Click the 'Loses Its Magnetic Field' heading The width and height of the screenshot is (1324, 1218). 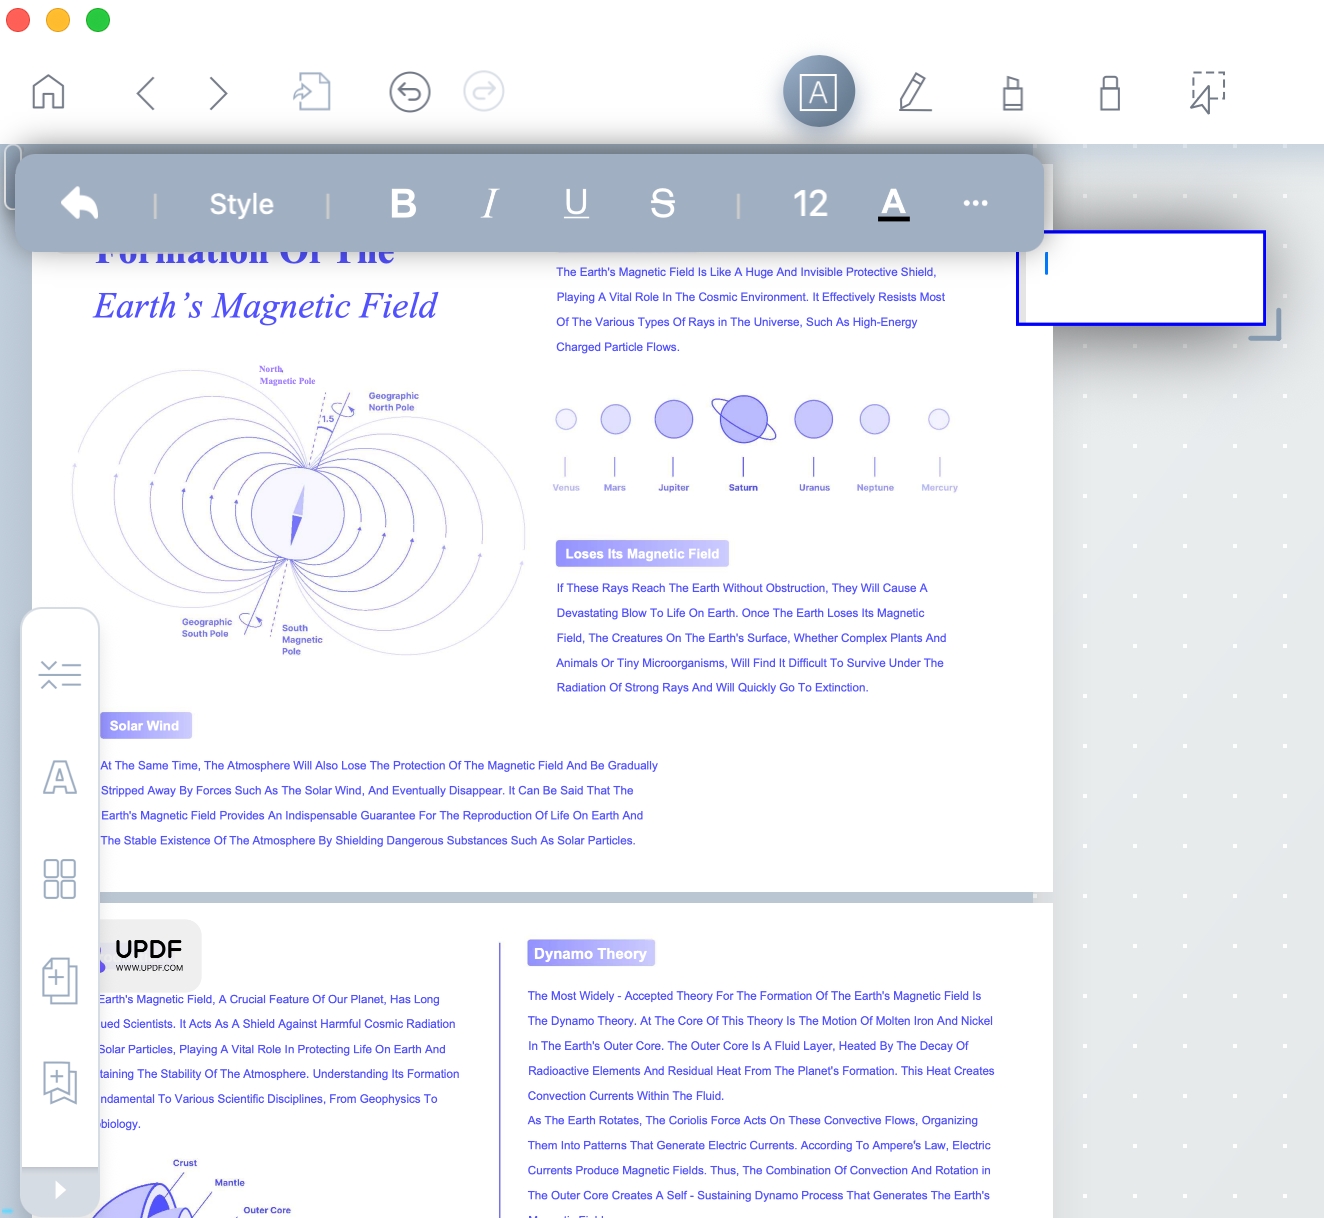click(x=642, y=554)
